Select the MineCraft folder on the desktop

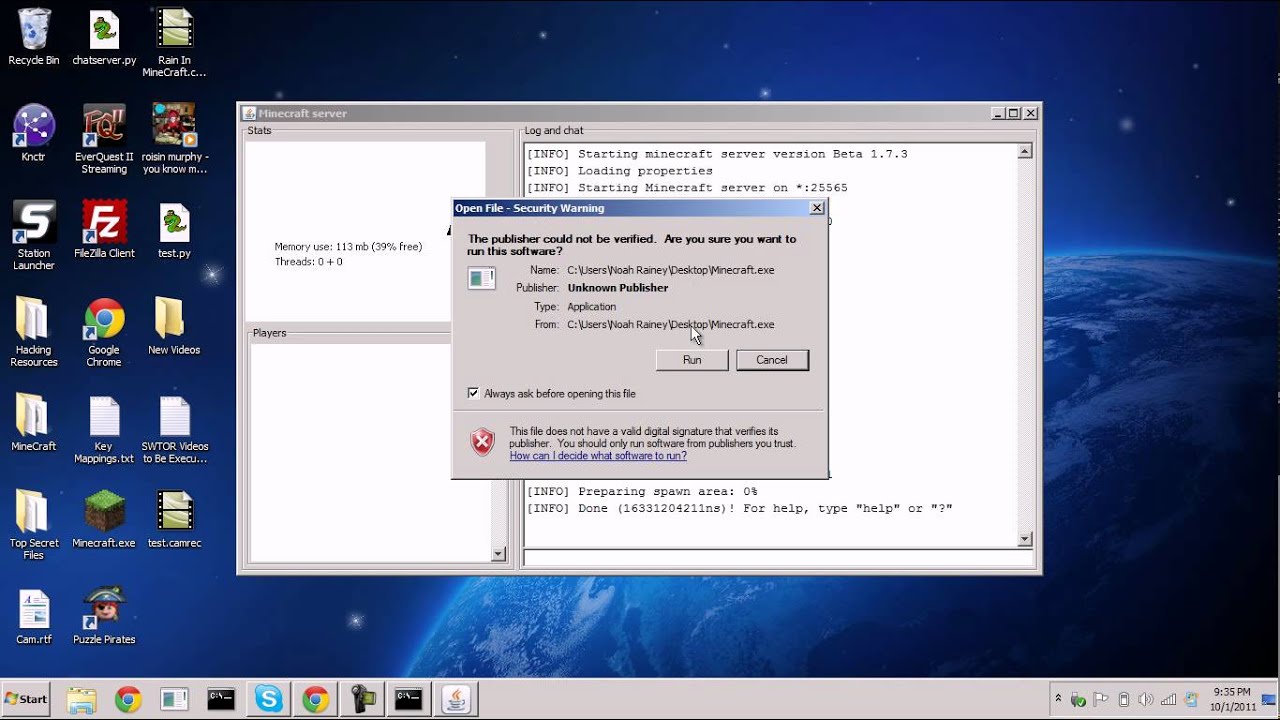pyautogui.click(x=34, y=423)
